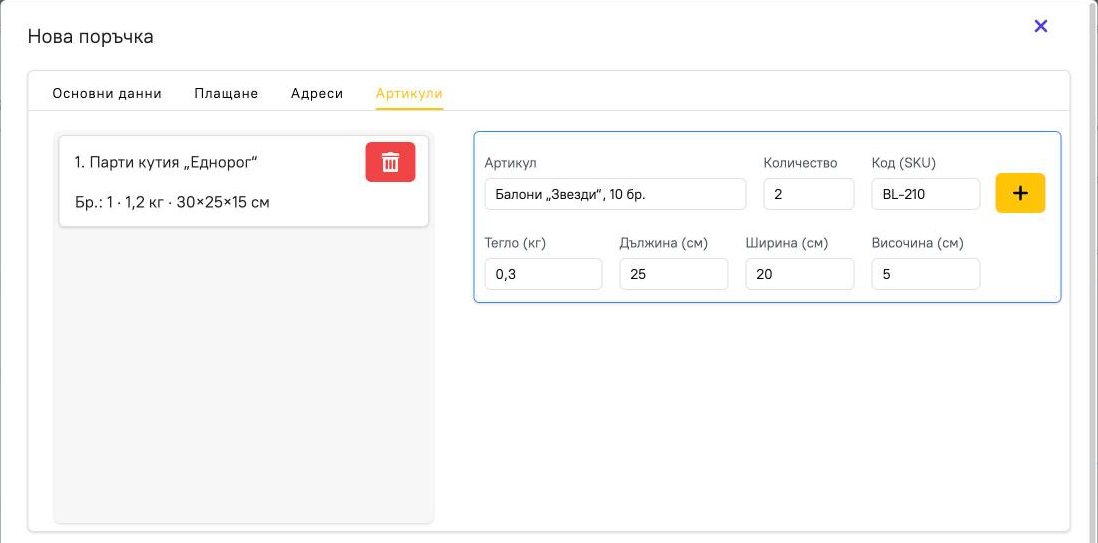Edit the Височина (см) field
1098x543 pixels.
[926, 274]
